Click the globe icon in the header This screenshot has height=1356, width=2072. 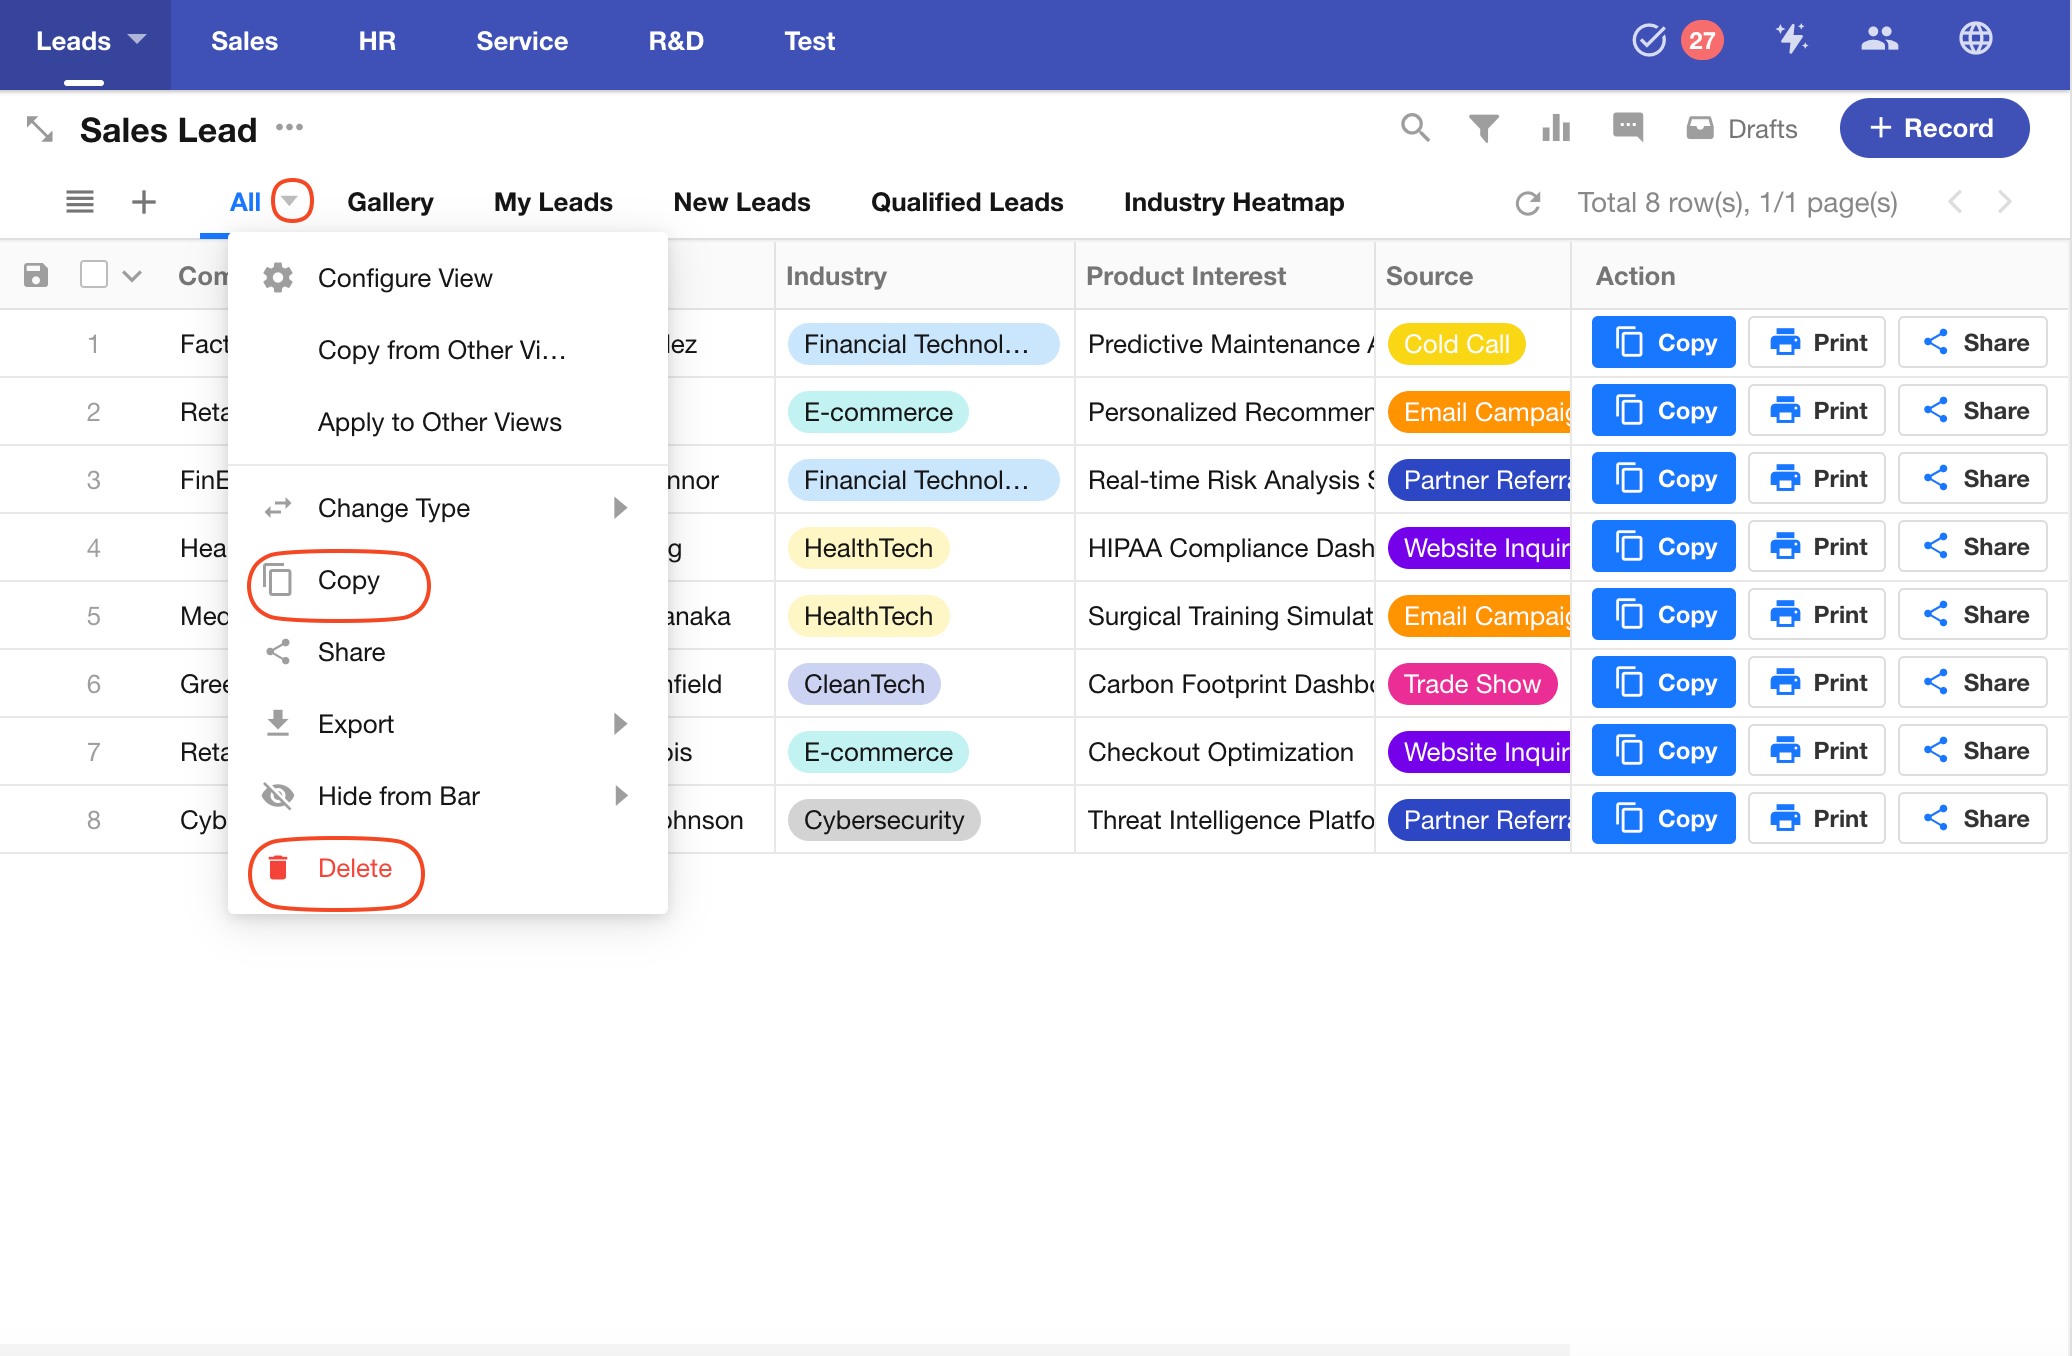tap(1975, 40)
